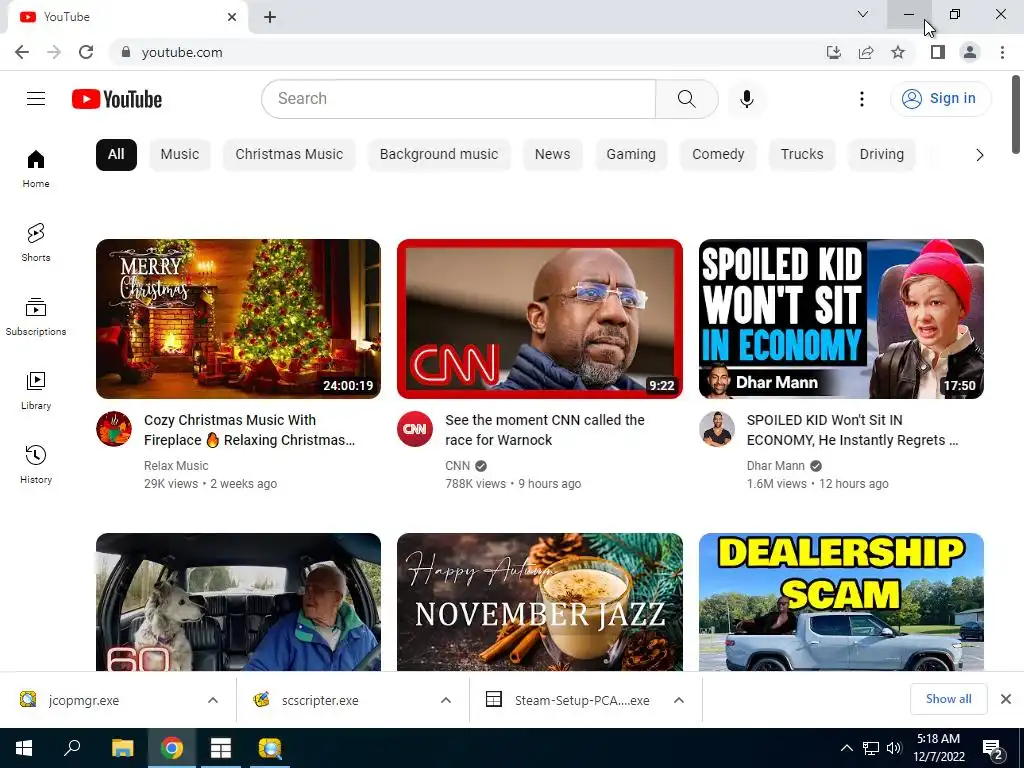Select the Background music filter chip
Image resolution: width=1024 pixels, height=768 pixels.
(439, 155)
